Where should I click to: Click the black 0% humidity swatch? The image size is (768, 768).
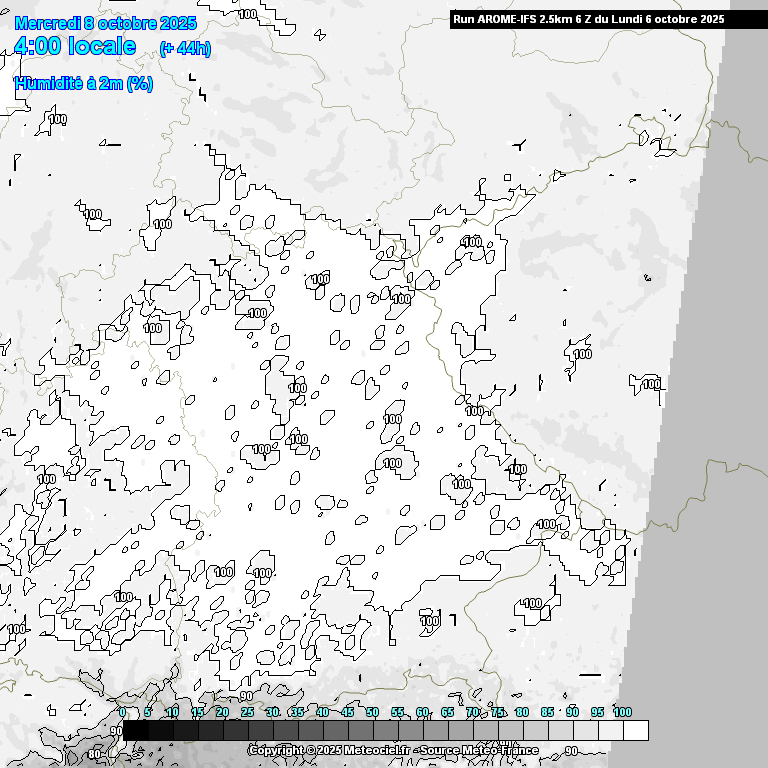coord(135,731)
